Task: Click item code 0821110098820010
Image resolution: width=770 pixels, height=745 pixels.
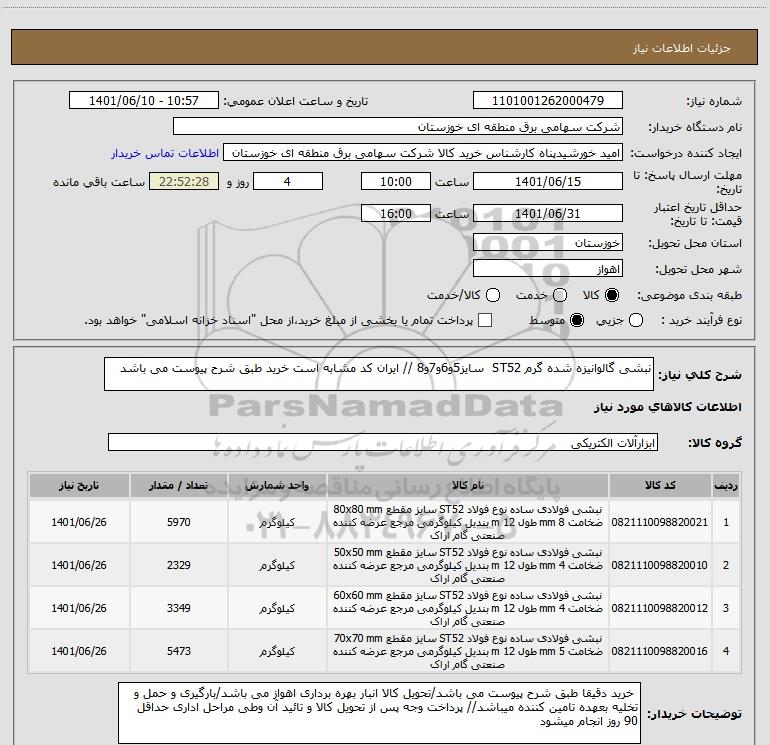Action: click(x=660, y=565)
